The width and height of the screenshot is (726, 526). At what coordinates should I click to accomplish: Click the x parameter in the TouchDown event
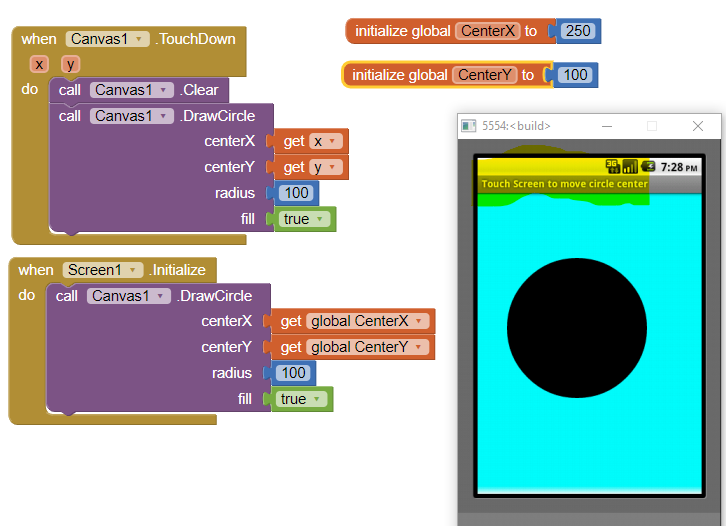point(39,64)
